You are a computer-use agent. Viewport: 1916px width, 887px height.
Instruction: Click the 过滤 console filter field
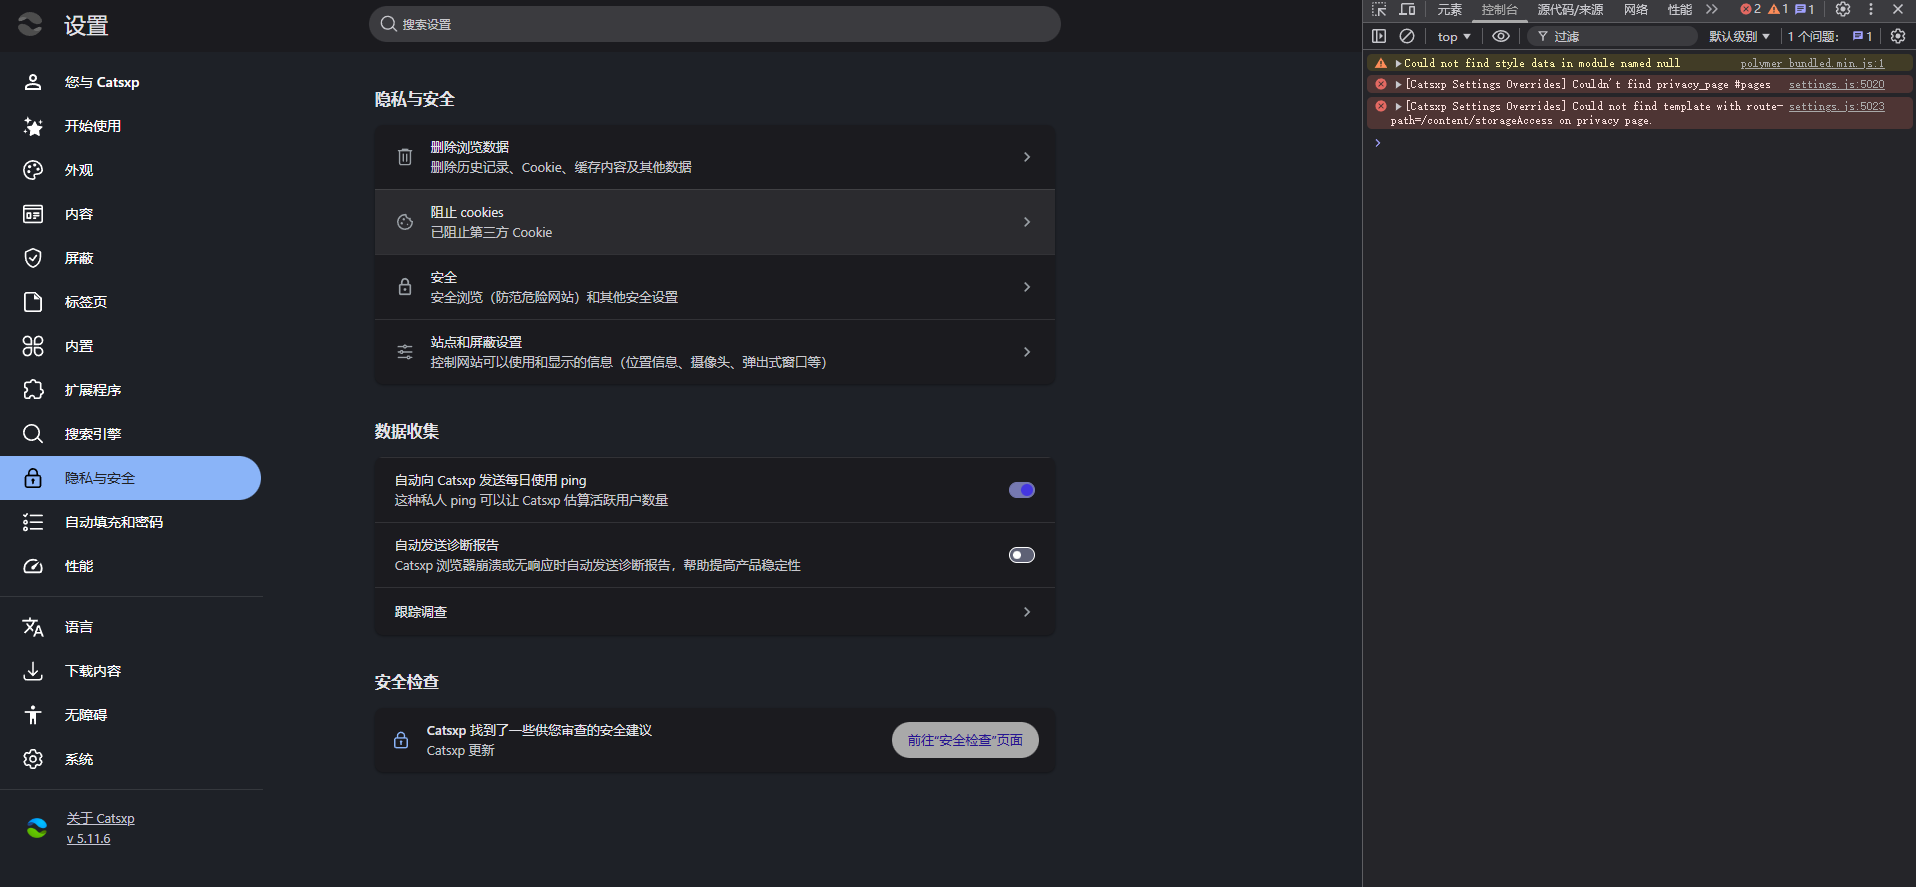tap(1612, 37)
